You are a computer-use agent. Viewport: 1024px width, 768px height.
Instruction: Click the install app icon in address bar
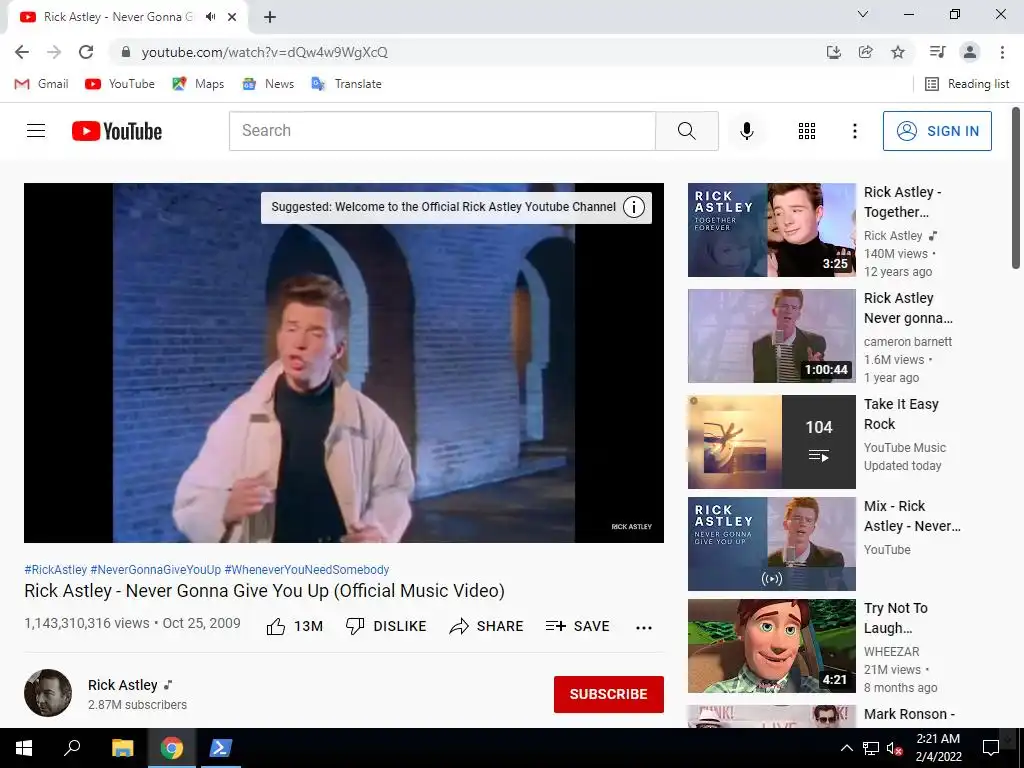833,52
